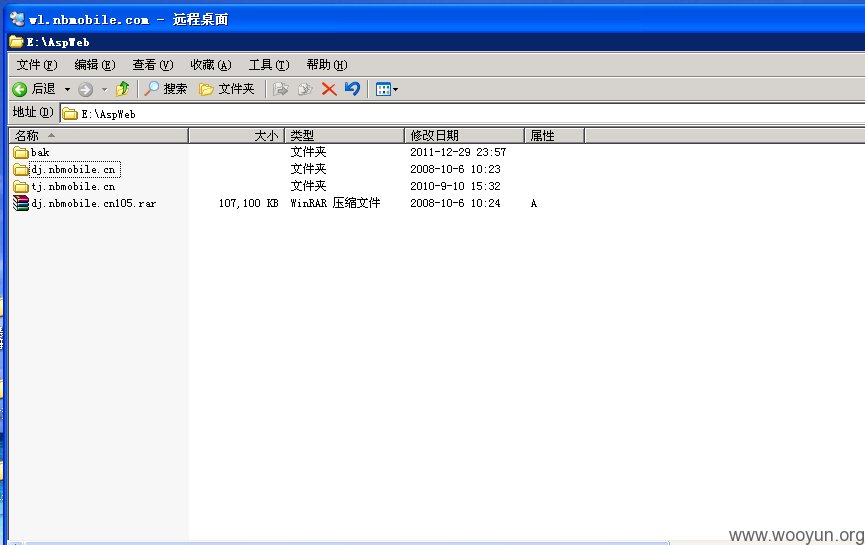The height and width of the screenshot is (545, 865).
Task: Click the date 2011-12-29 23:57
Action: tap(458, 152)
